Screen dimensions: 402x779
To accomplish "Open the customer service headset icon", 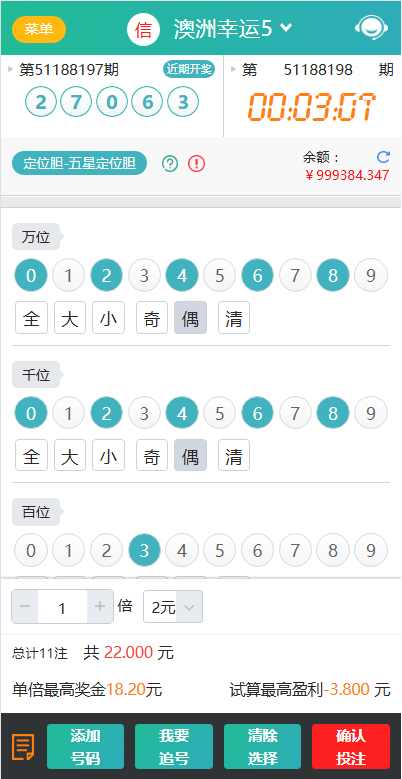I will (x=372, y=28).
